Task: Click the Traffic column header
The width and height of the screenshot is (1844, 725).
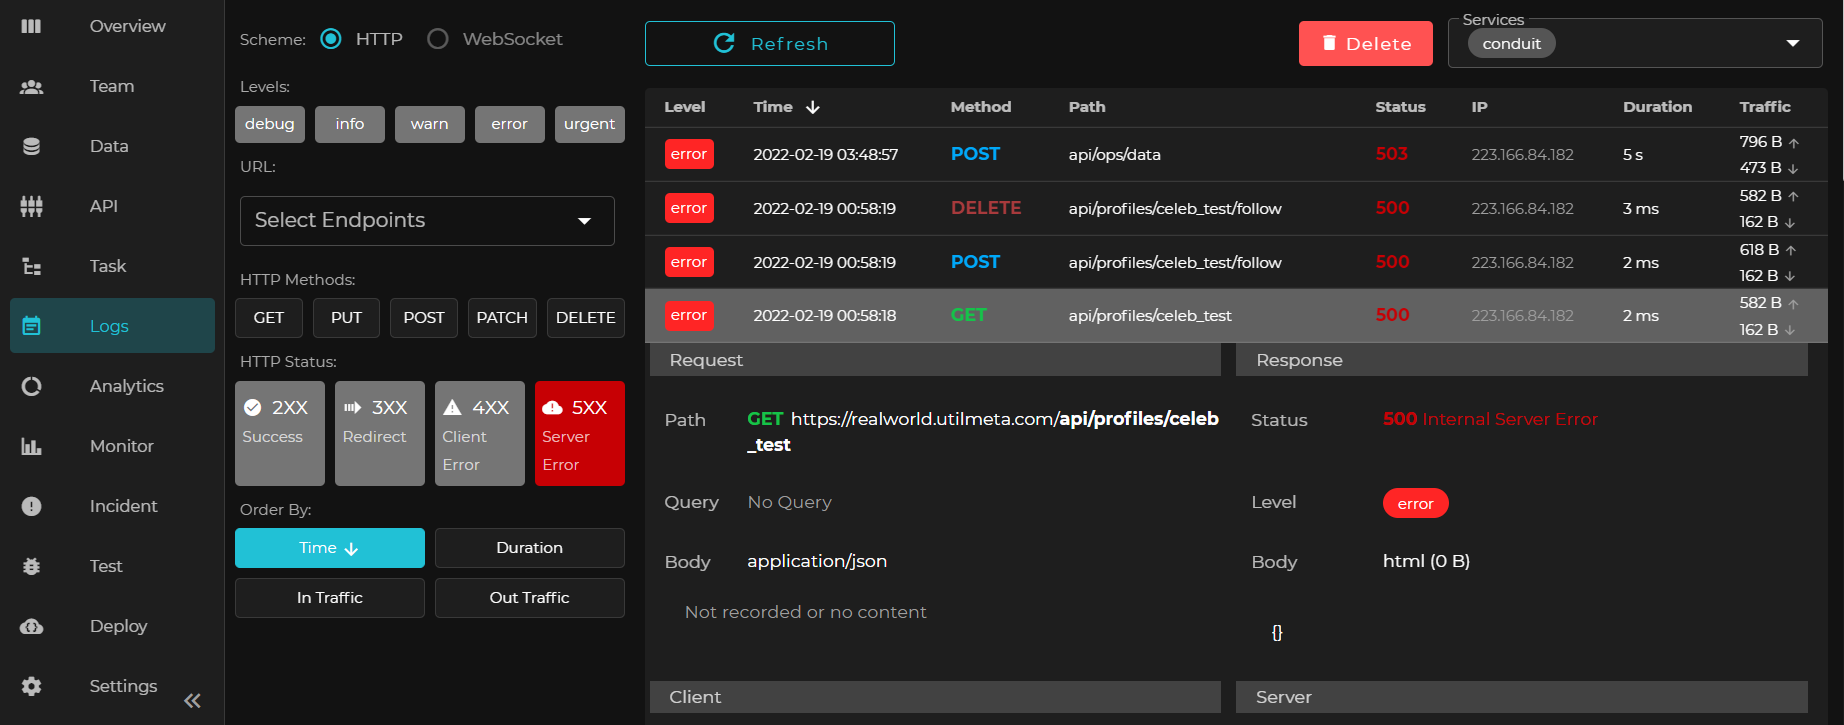Action: pyautogui.click(x=1765, y=107)
